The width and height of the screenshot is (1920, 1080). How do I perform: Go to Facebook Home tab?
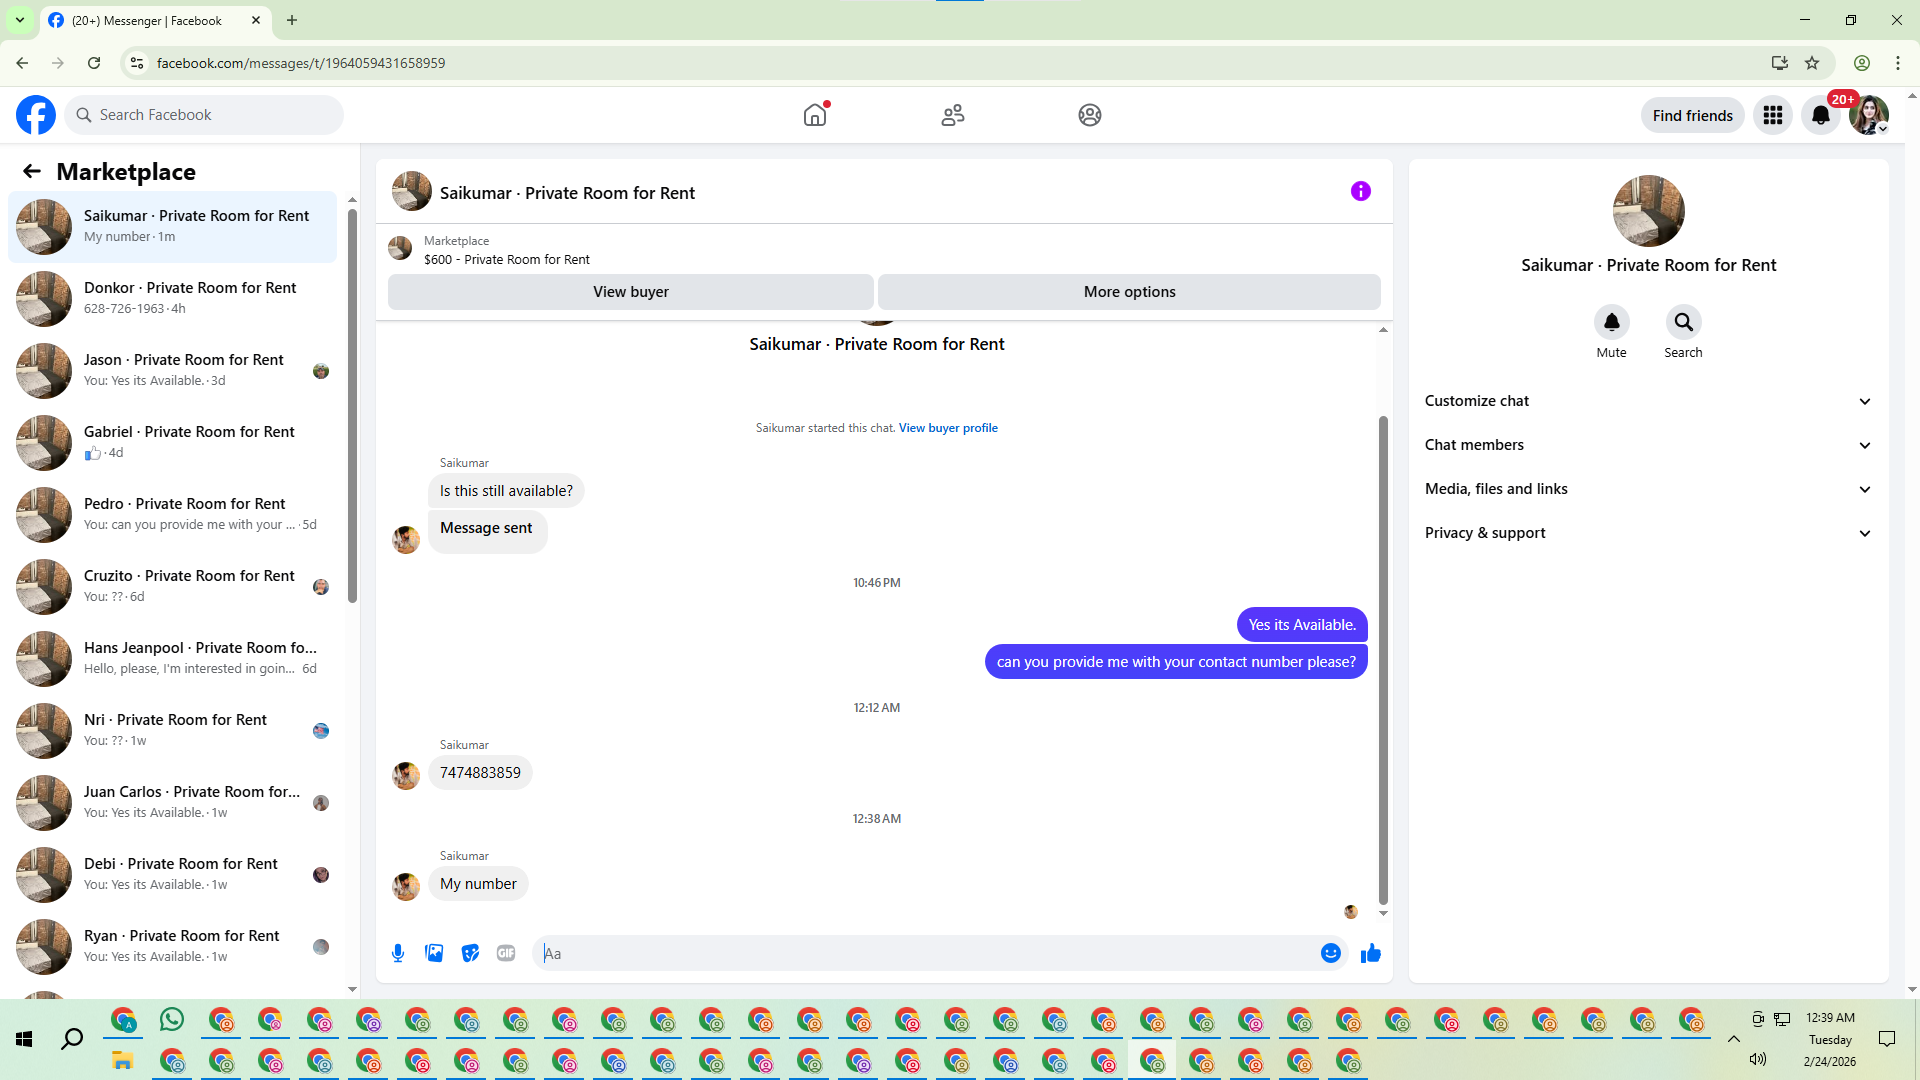(x=815, y=115)
